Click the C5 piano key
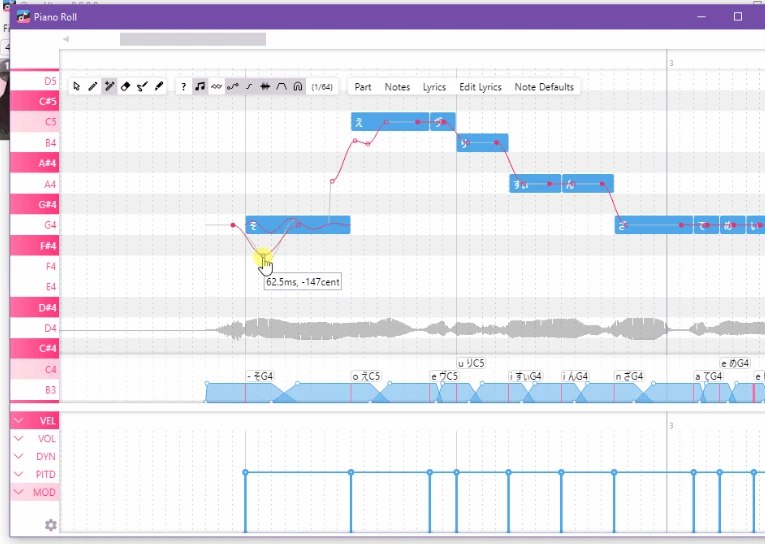 [x=35, y=121]
